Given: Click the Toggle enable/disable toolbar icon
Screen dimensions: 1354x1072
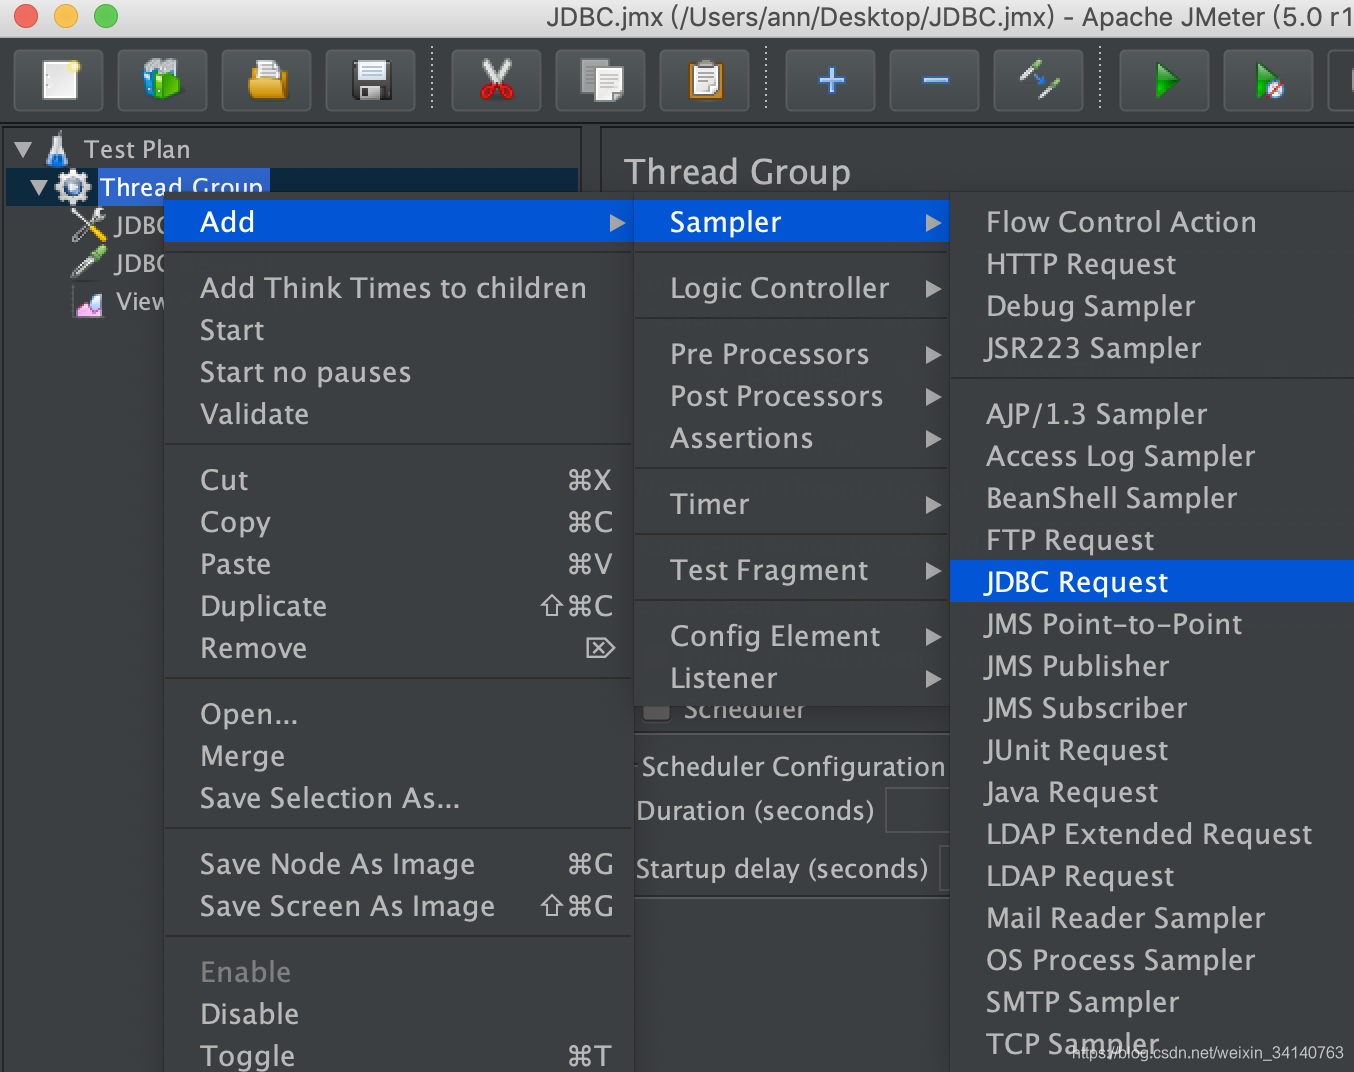Looking at the screenshot, I should pyautogui.click(x=1039, y=80).
